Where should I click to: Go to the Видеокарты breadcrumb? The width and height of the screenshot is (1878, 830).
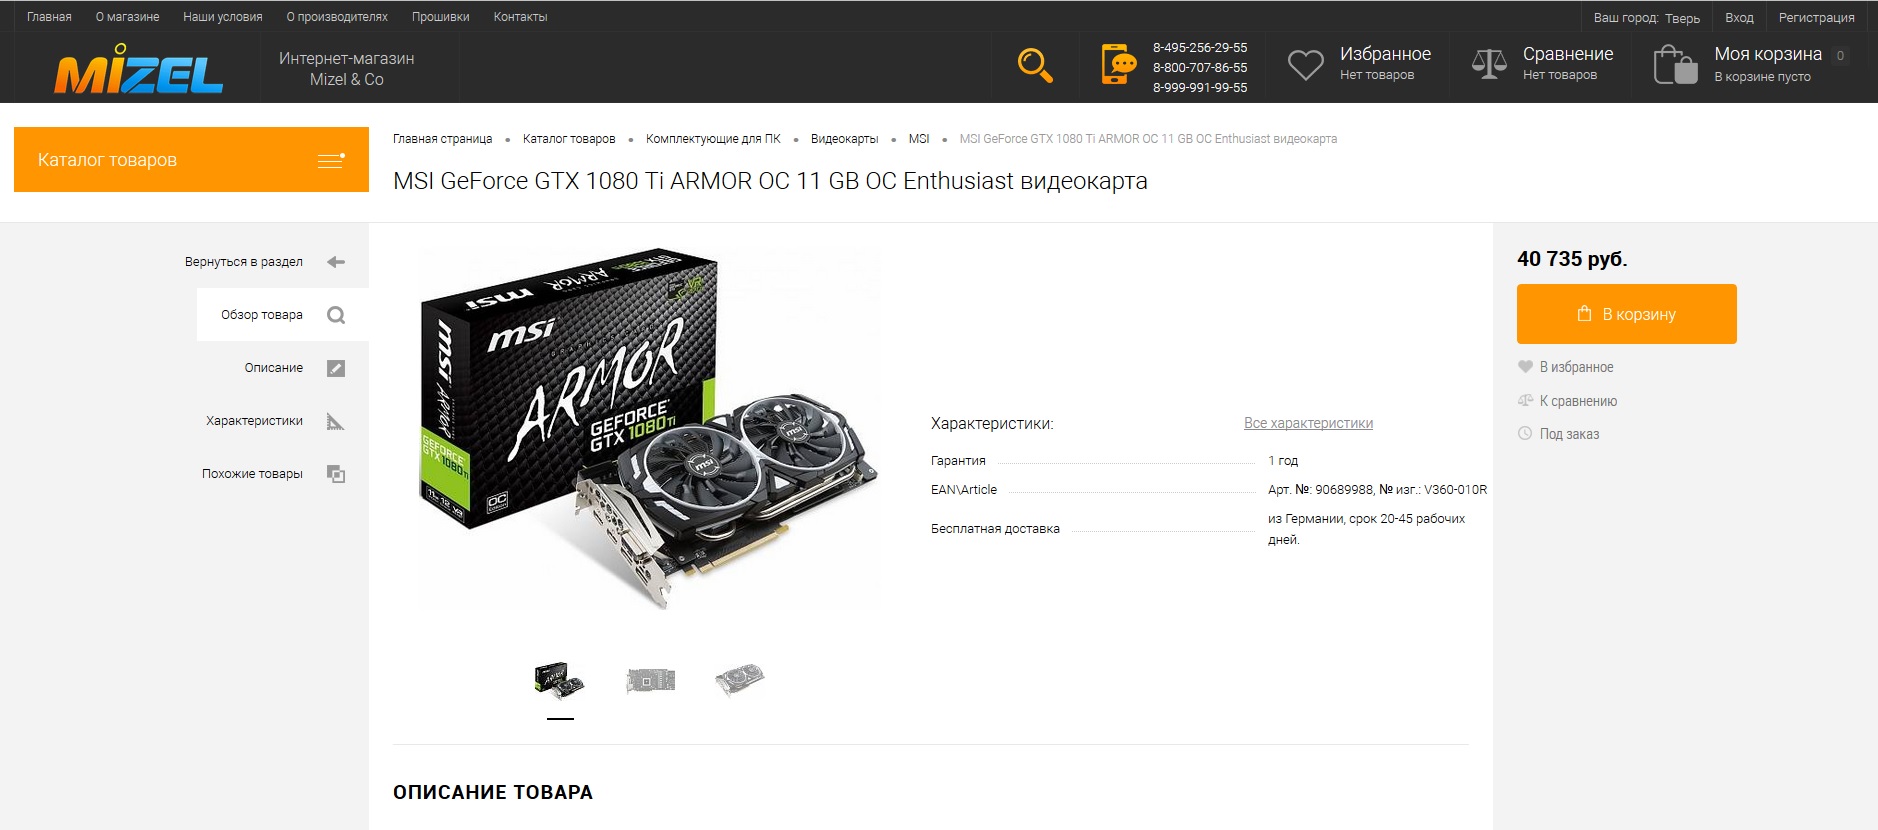click(844, 139)
